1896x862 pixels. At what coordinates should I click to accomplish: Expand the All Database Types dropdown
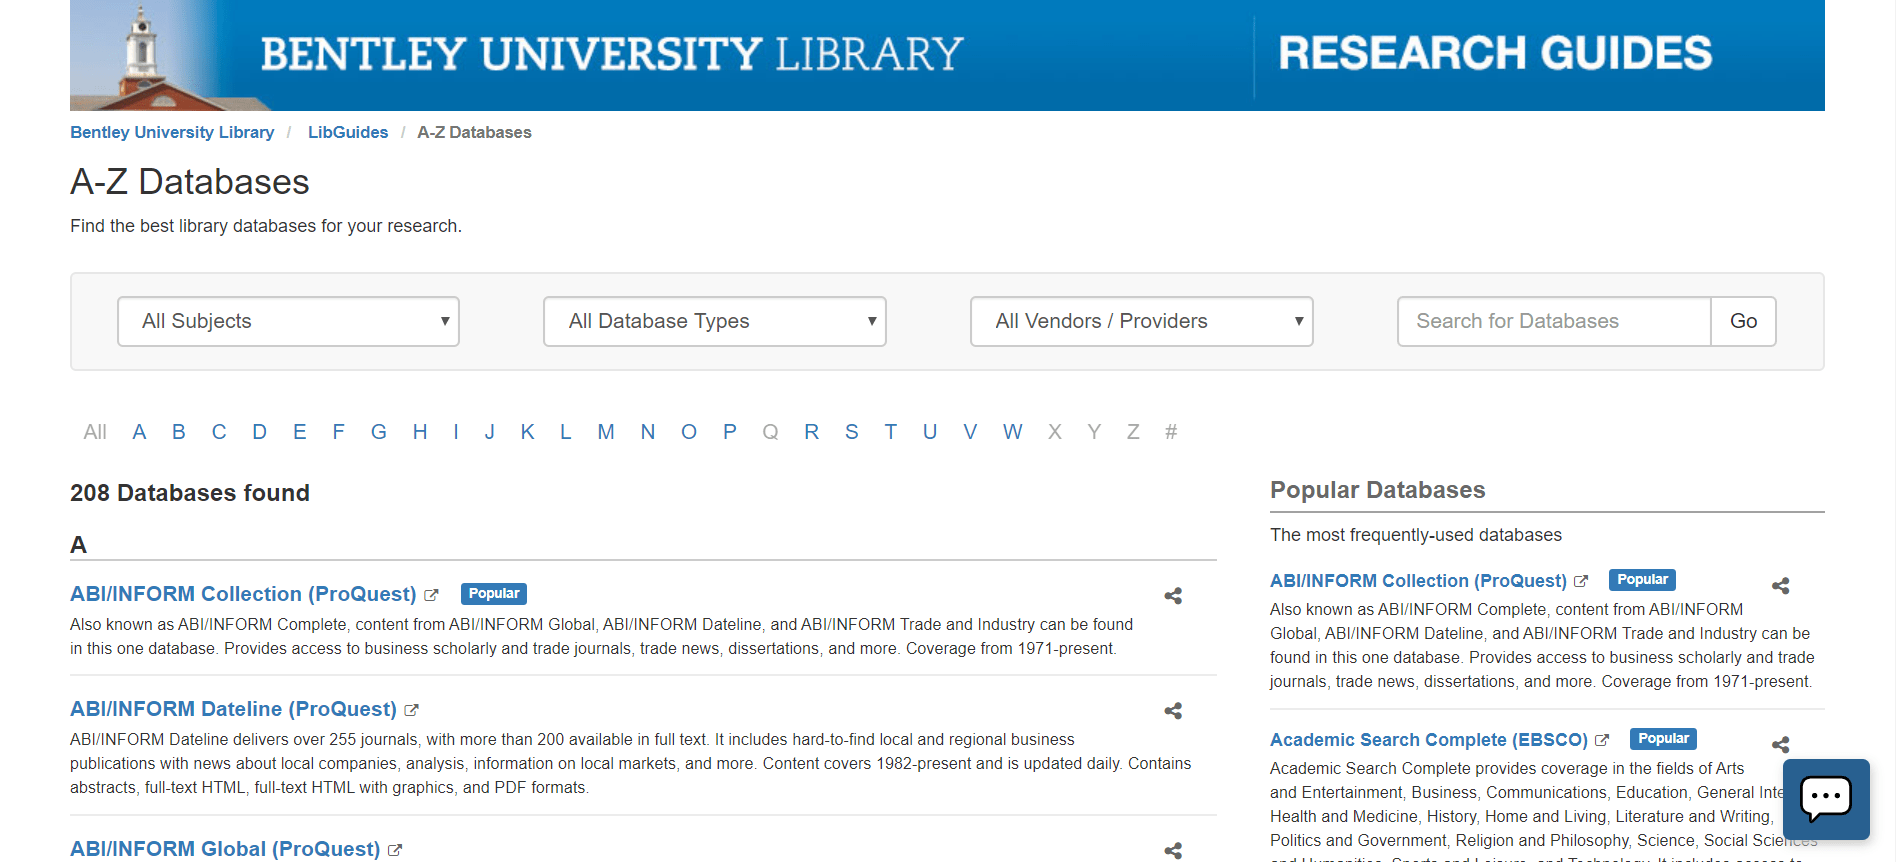pyautogui.click(x=714, y=321)
